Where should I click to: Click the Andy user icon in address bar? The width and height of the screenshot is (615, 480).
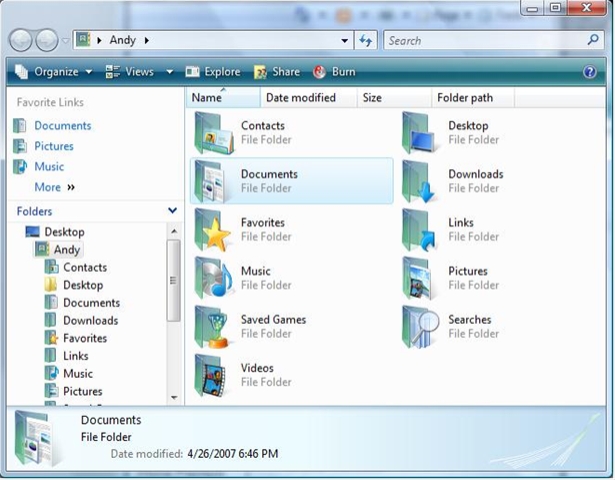83,40
